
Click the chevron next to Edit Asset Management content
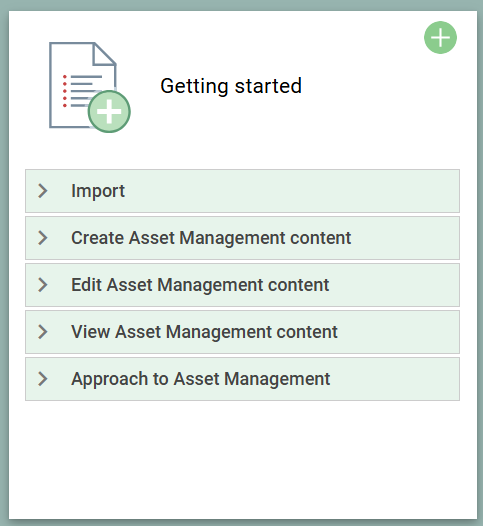(x=43, y=285)
